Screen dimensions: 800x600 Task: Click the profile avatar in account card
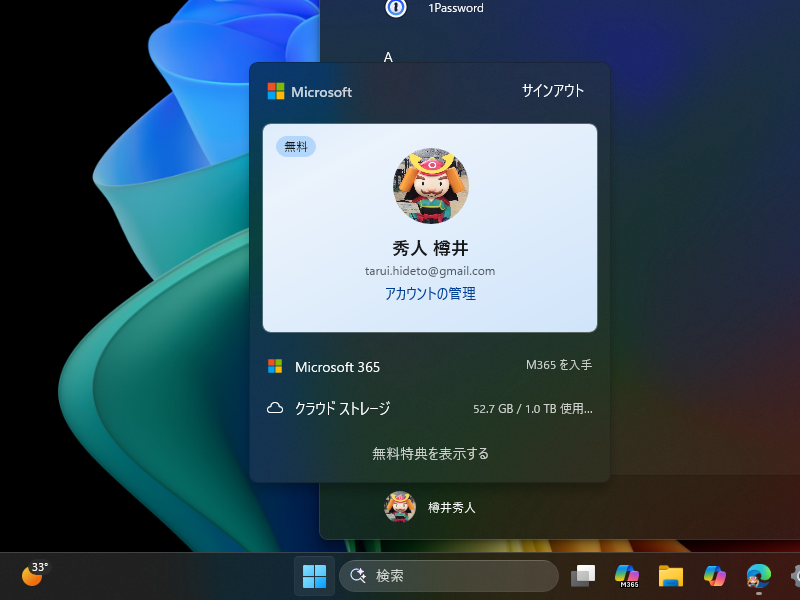click(x=430, y=186)
